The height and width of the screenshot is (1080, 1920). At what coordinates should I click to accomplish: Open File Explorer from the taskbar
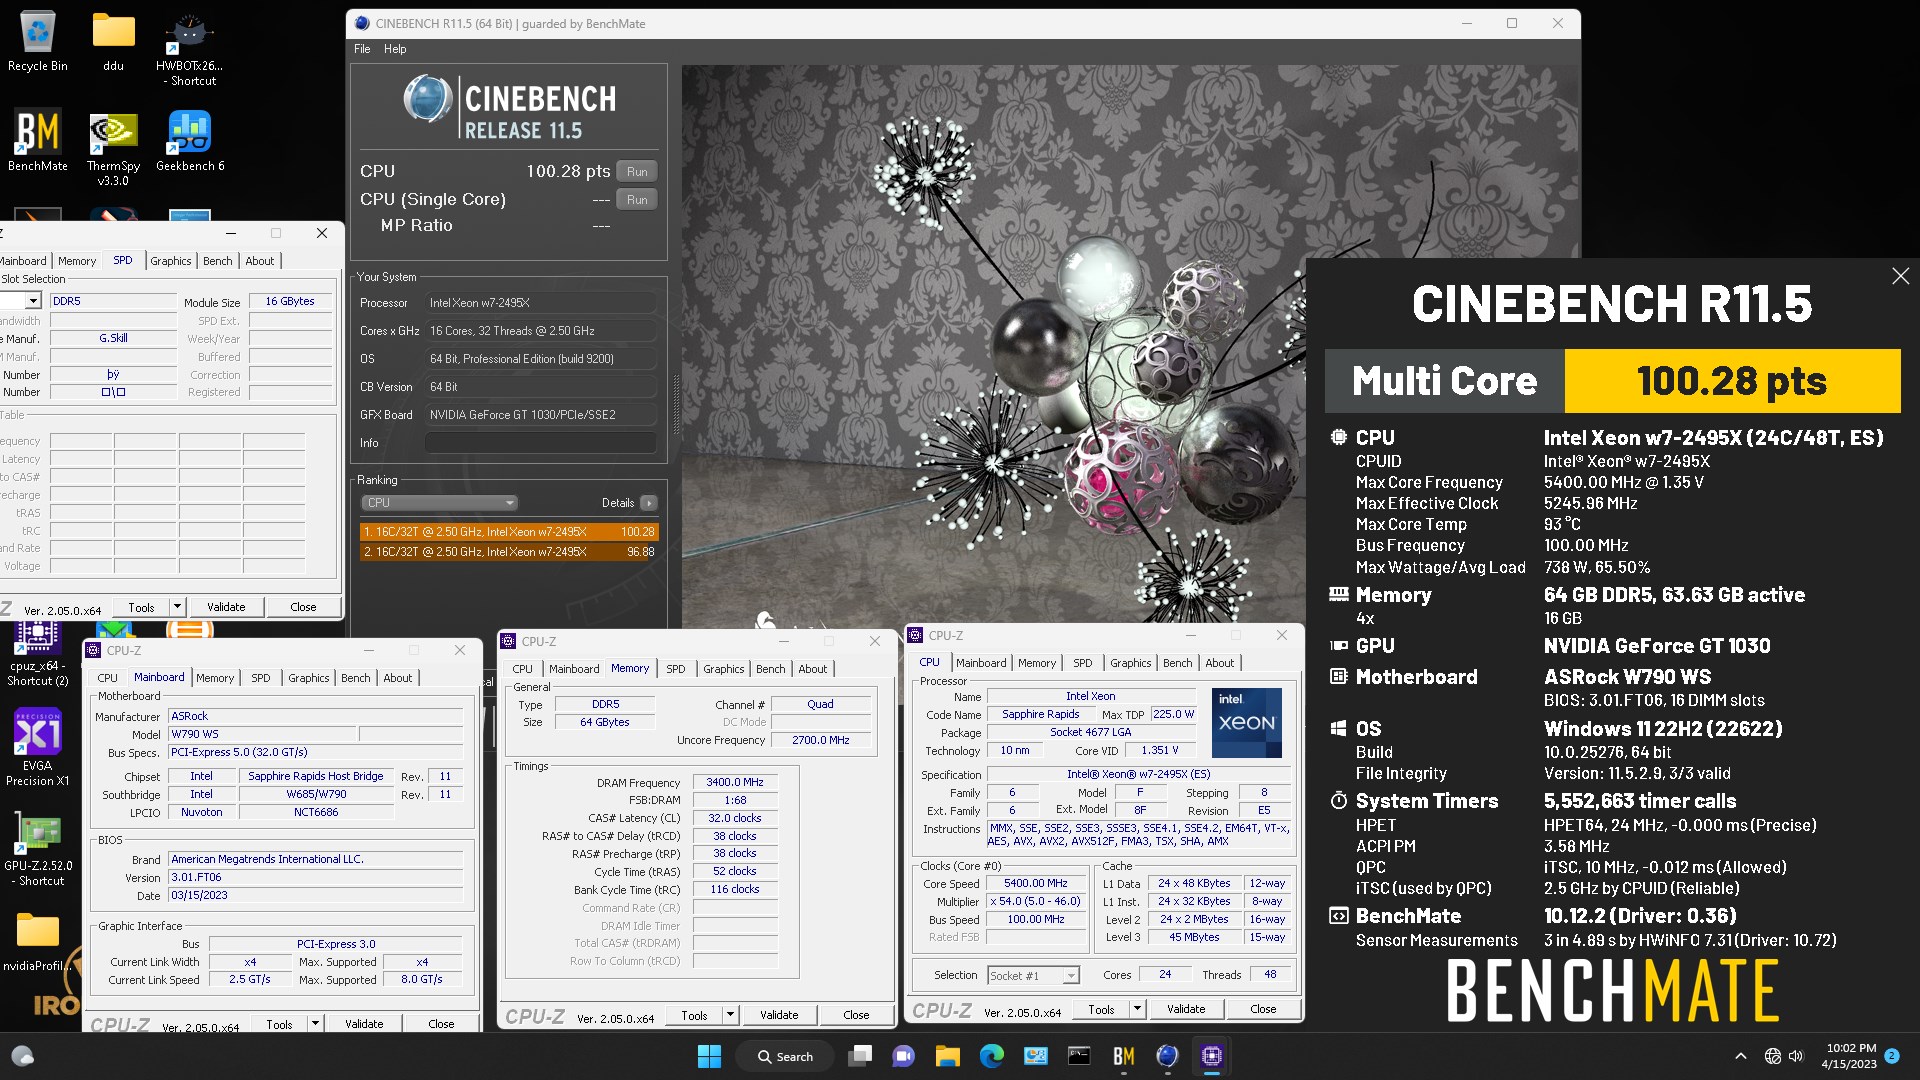(947, 1056)
